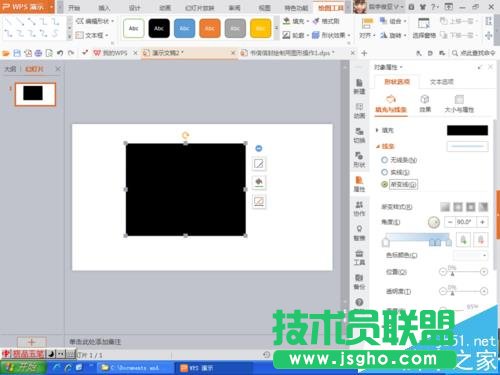Click the 选择窗格 button

(x=424, y=28)
